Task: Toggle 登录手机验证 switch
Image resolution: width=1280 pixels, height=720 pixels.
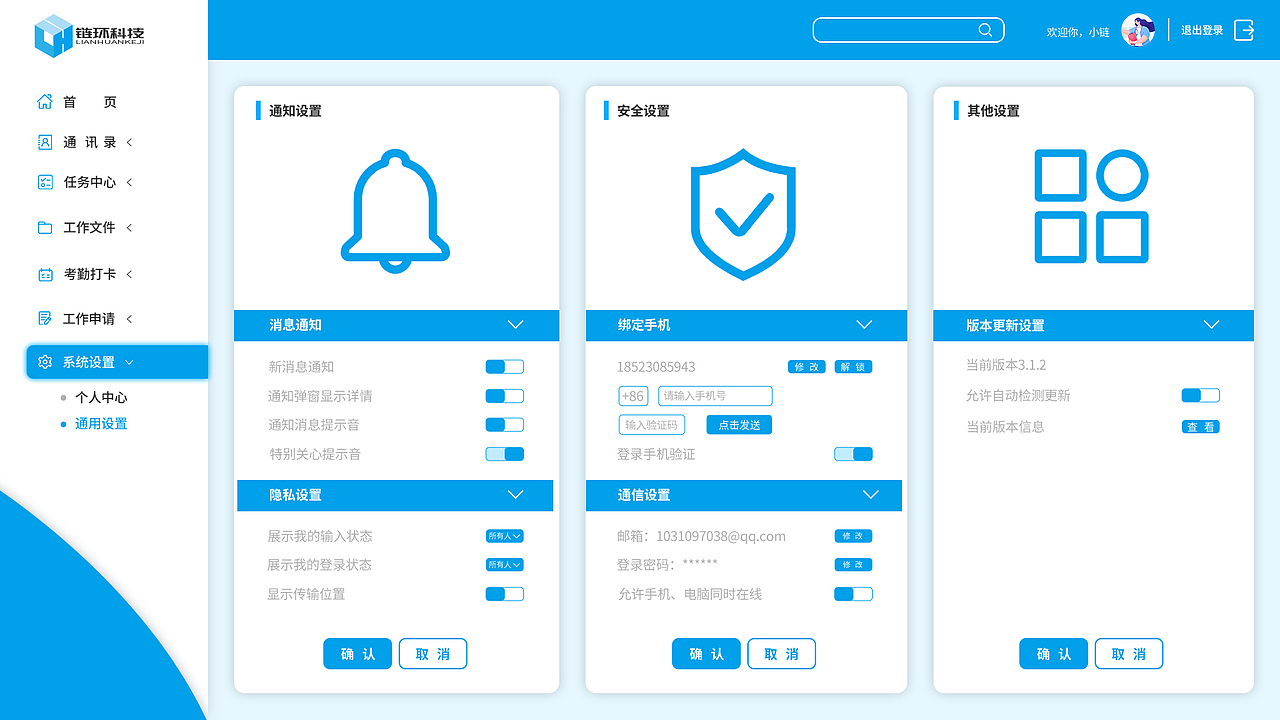Action: click(854, 454)
